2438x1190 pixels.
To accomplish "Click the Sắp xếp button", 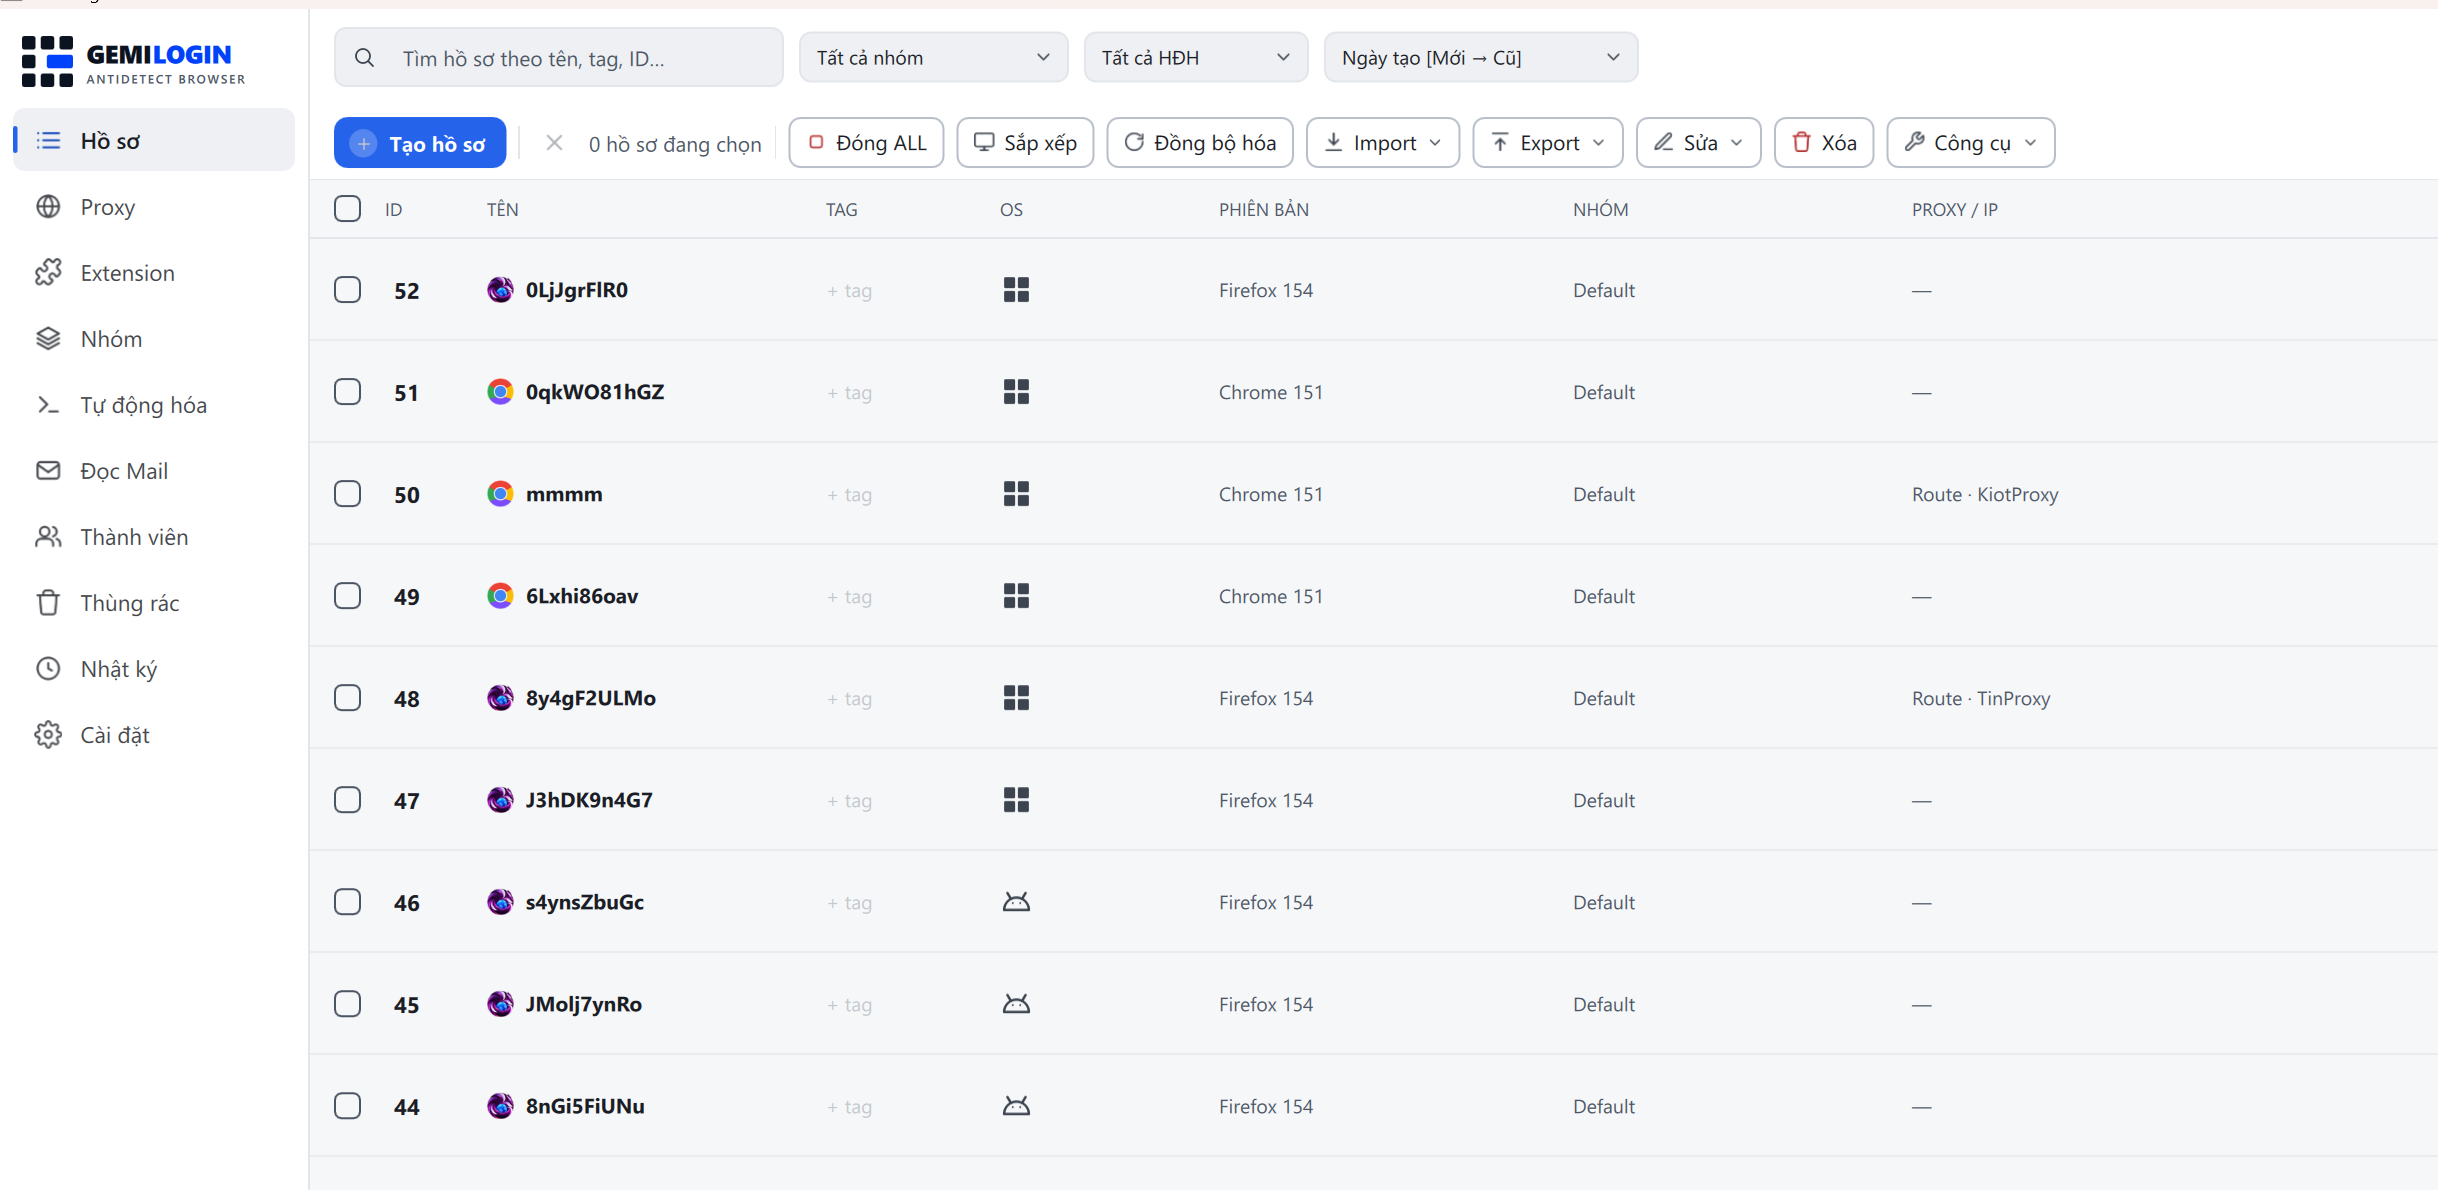I will [1025, 143].
